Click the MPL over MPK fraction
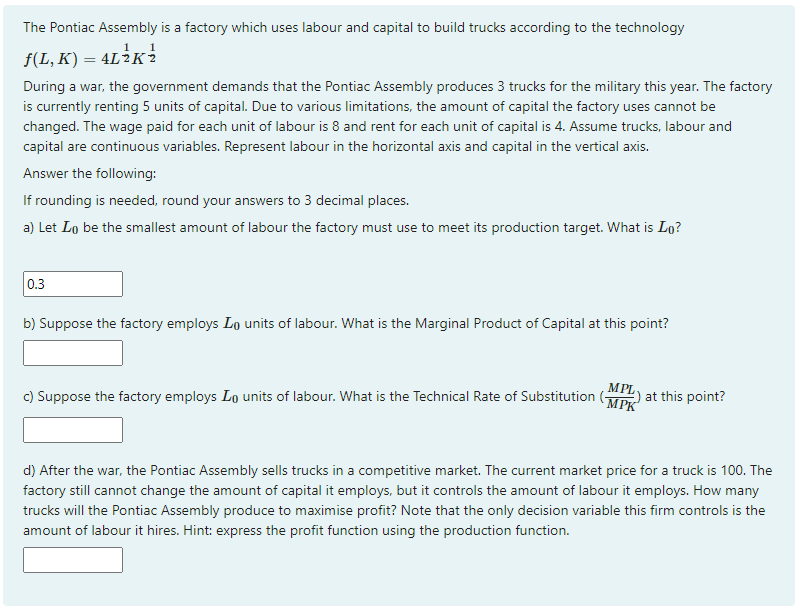This screenshot has width=806, height=613. click(x=621, y=397)
